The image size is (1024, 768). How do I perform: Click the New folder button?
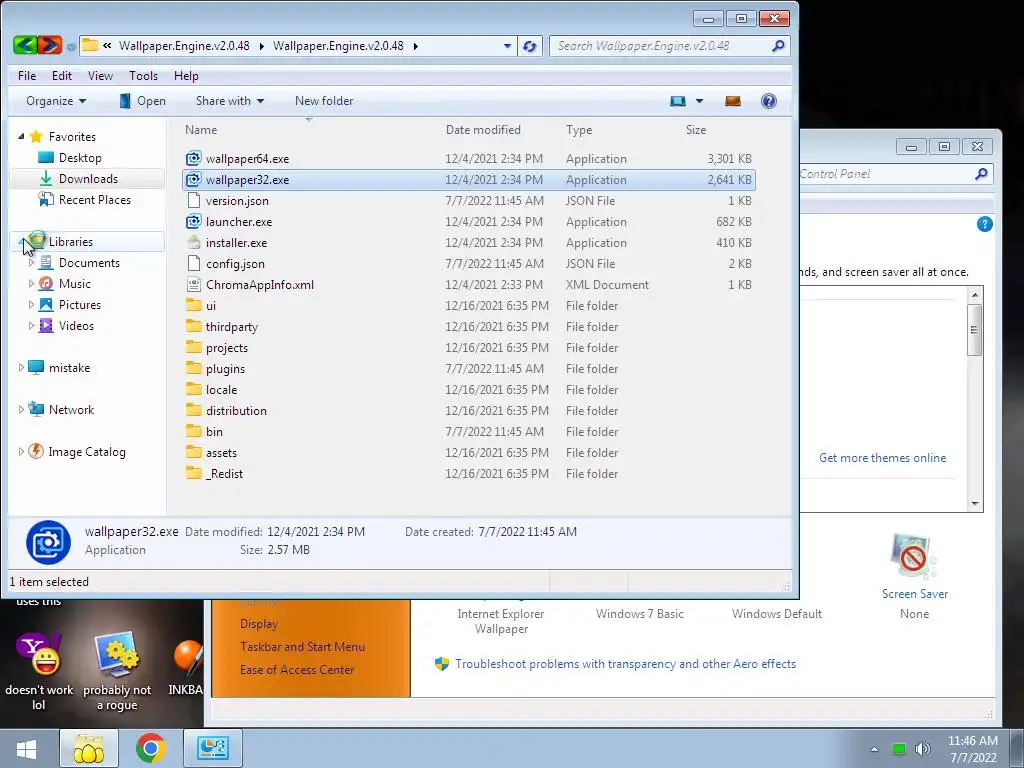pyautogui.click(x=324, y=101)
